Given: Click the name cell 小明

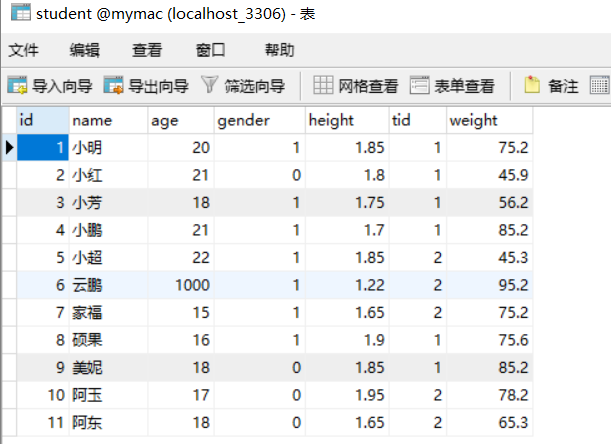Looking at the screenshot, I should coord(109,147).
